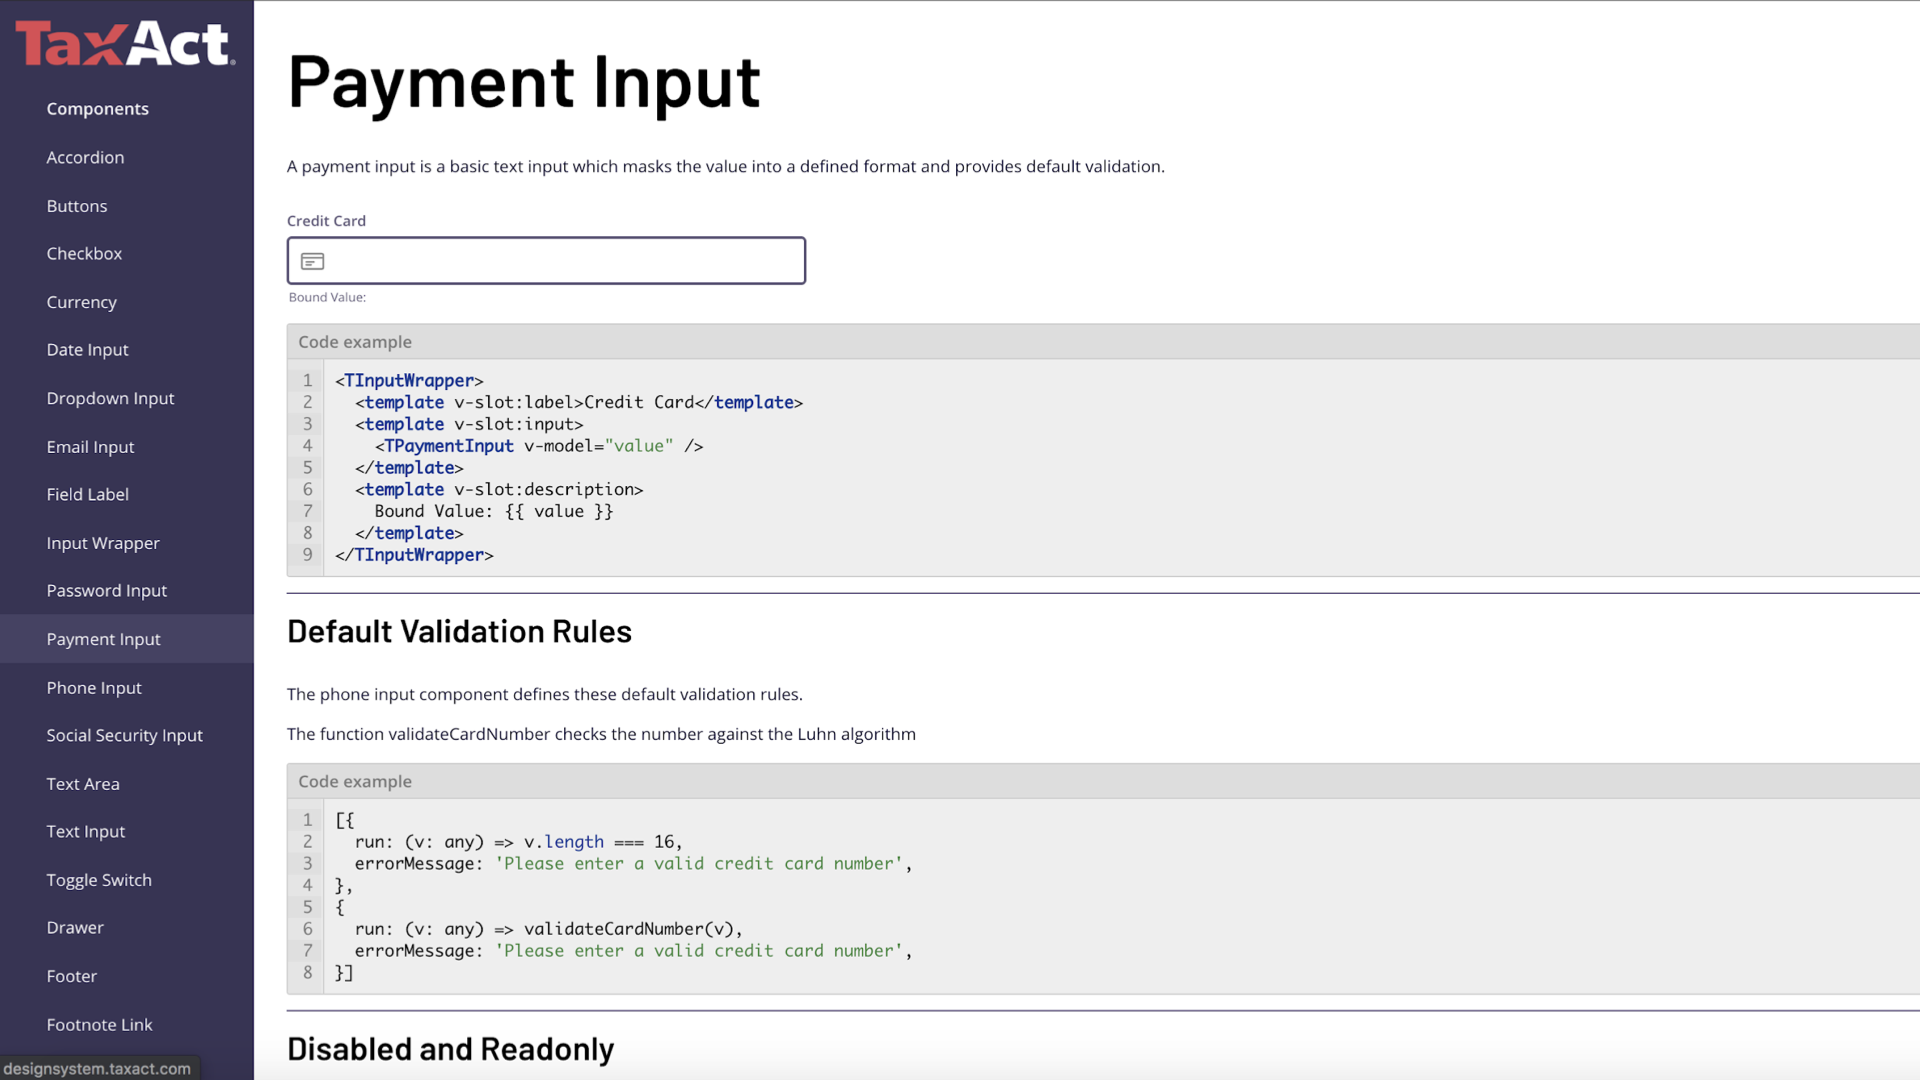The height and width of the screenshot is (1080, 1920).
Task: Open the Accordion component page
Action: tap(85, 157)
